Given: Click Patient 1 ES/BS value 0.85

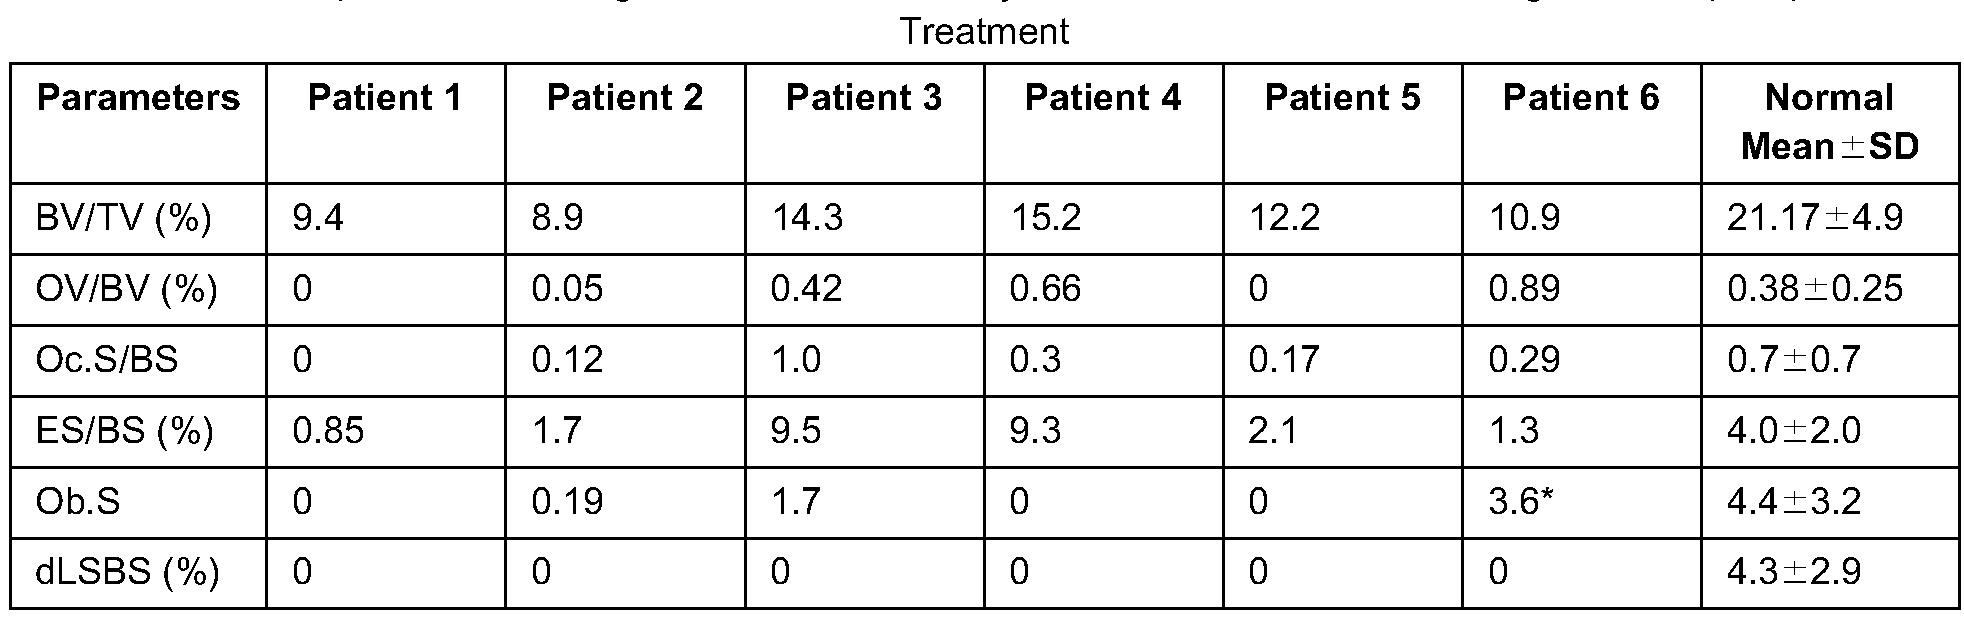Looking at the screenshot, I should 328,430.
